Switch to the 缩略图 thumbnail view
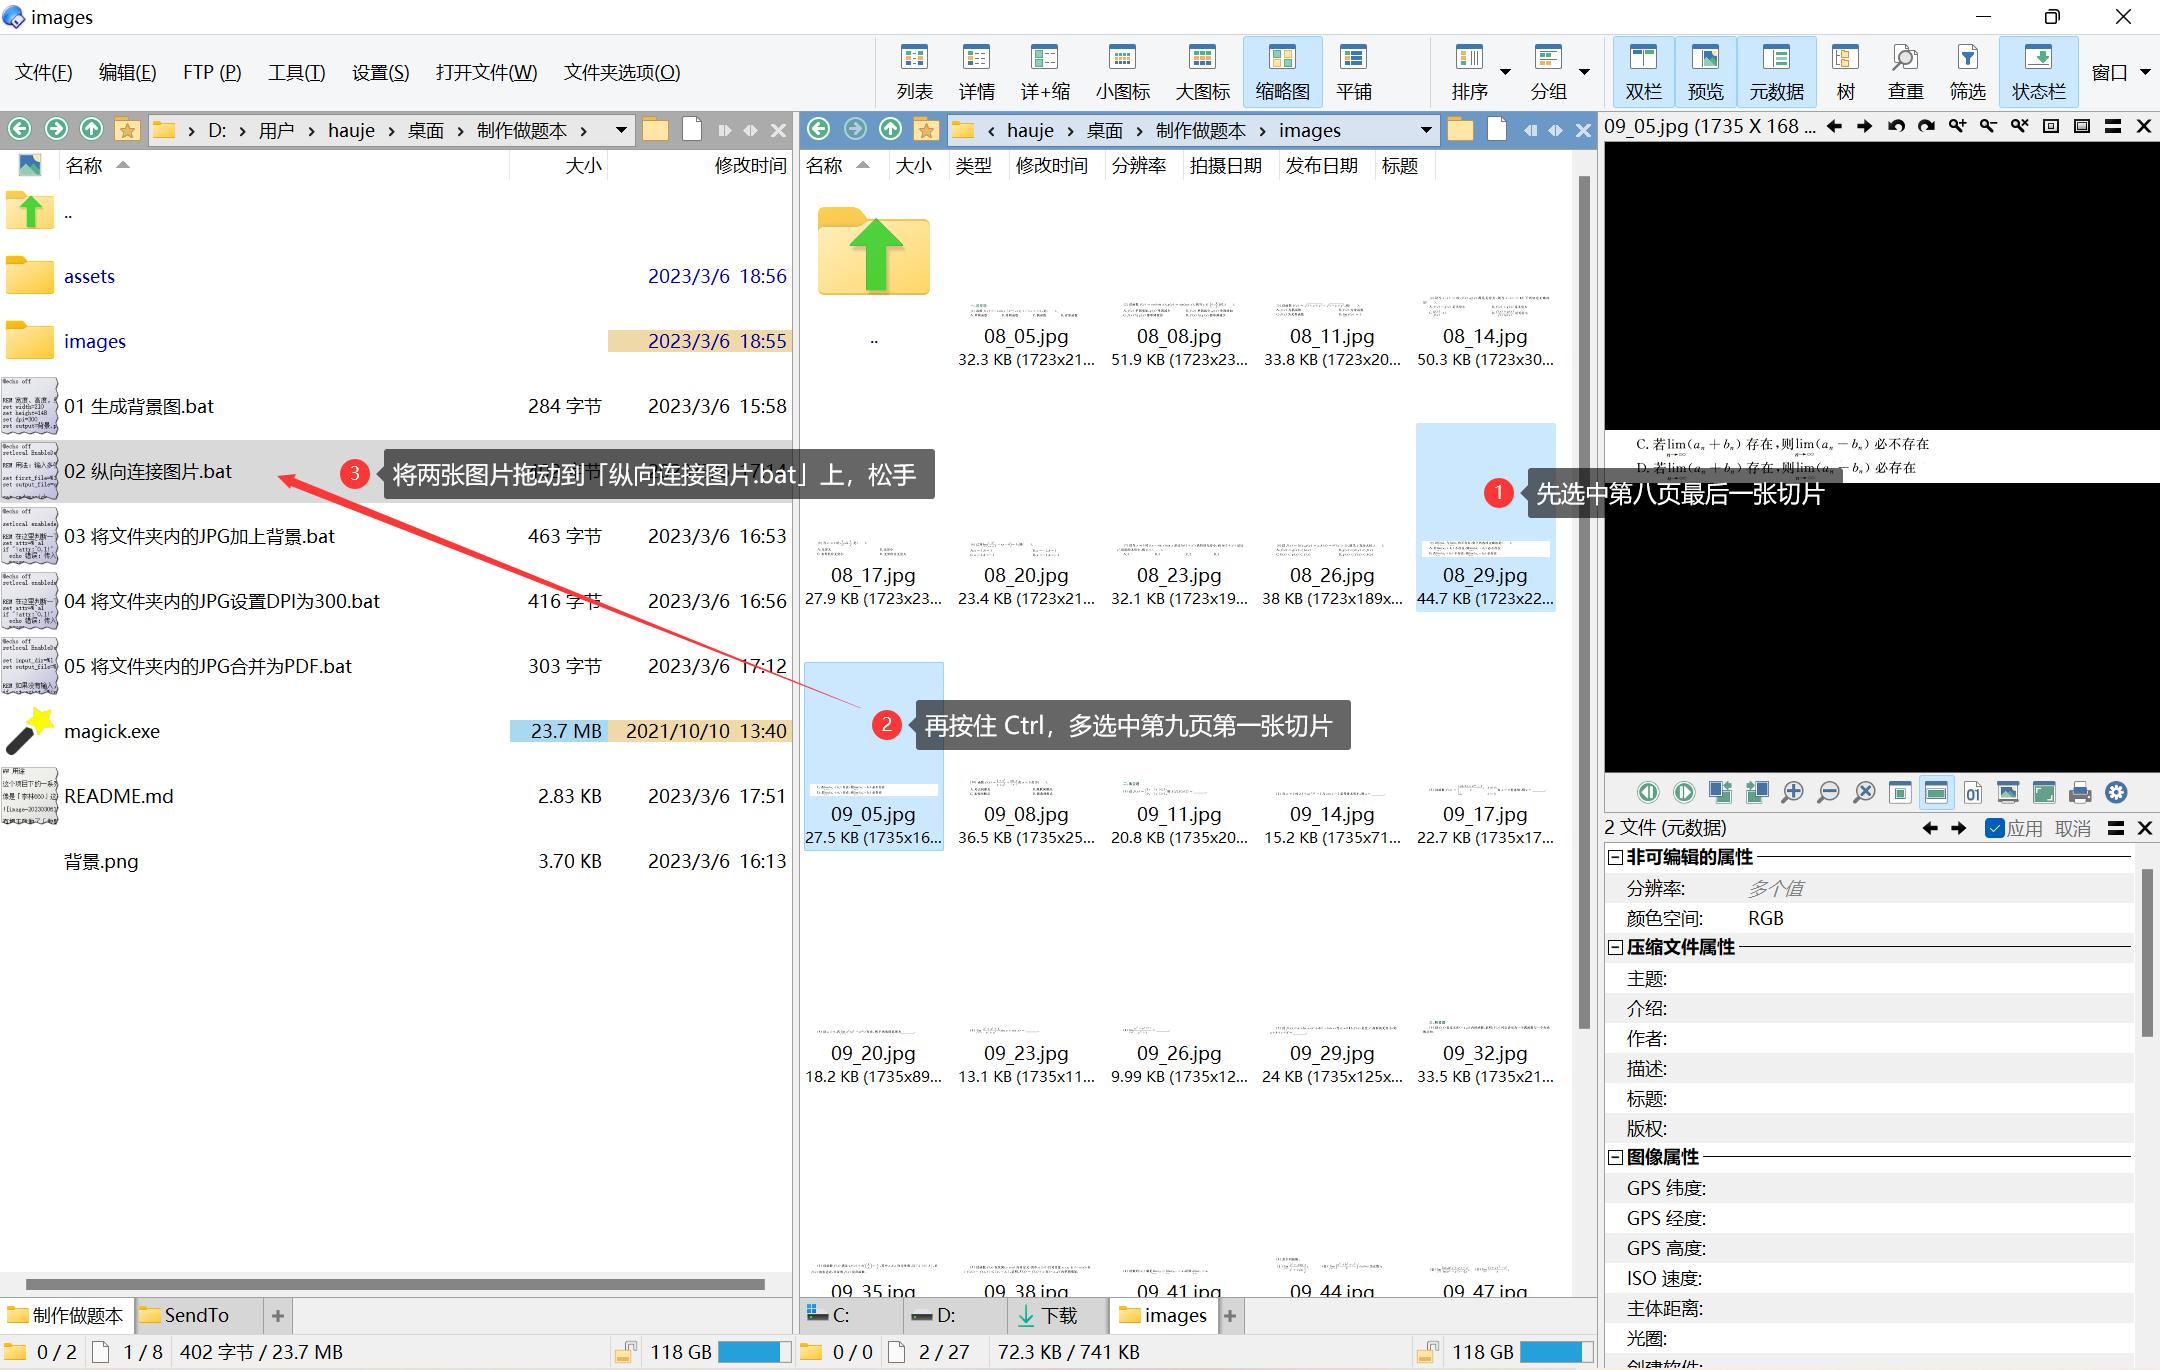2160x1370 pixels. (1282, 72)
